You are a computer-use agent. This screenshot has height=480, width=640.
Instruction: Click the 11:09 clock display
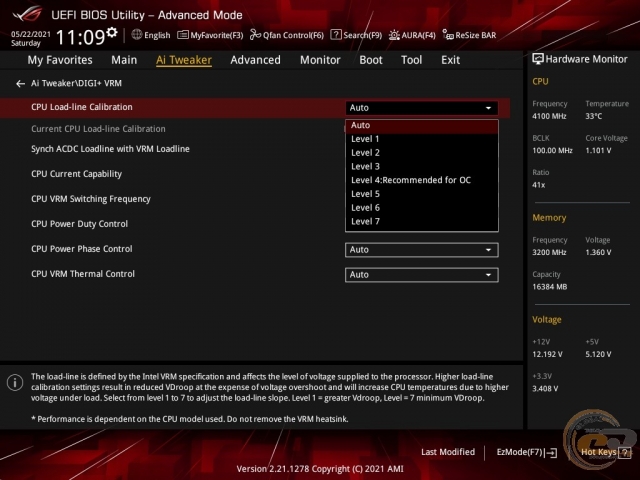coord(80,38)
